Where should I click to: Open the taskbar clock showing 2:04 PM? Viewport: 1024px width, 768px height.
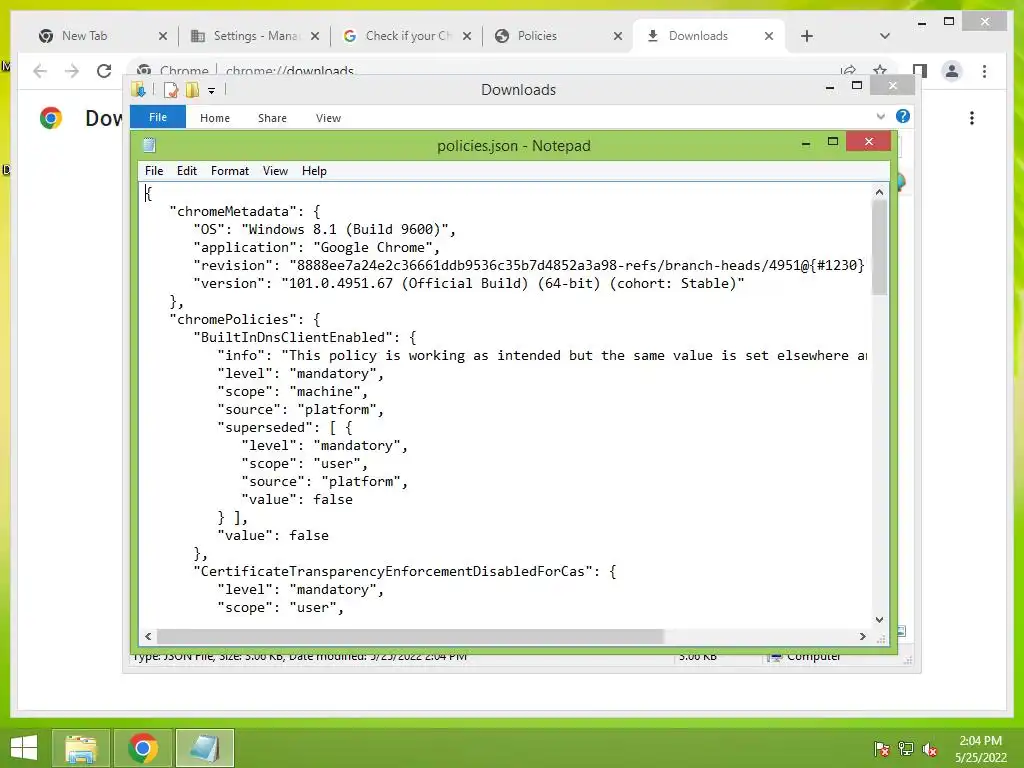click(x=980, y=749)
